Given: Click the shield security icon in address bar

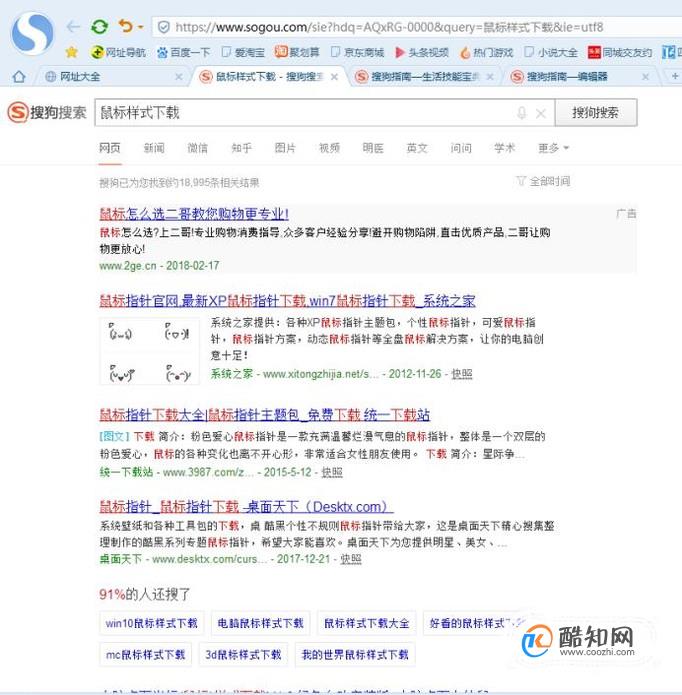Looking at the screenshot, I should (164, 27).
